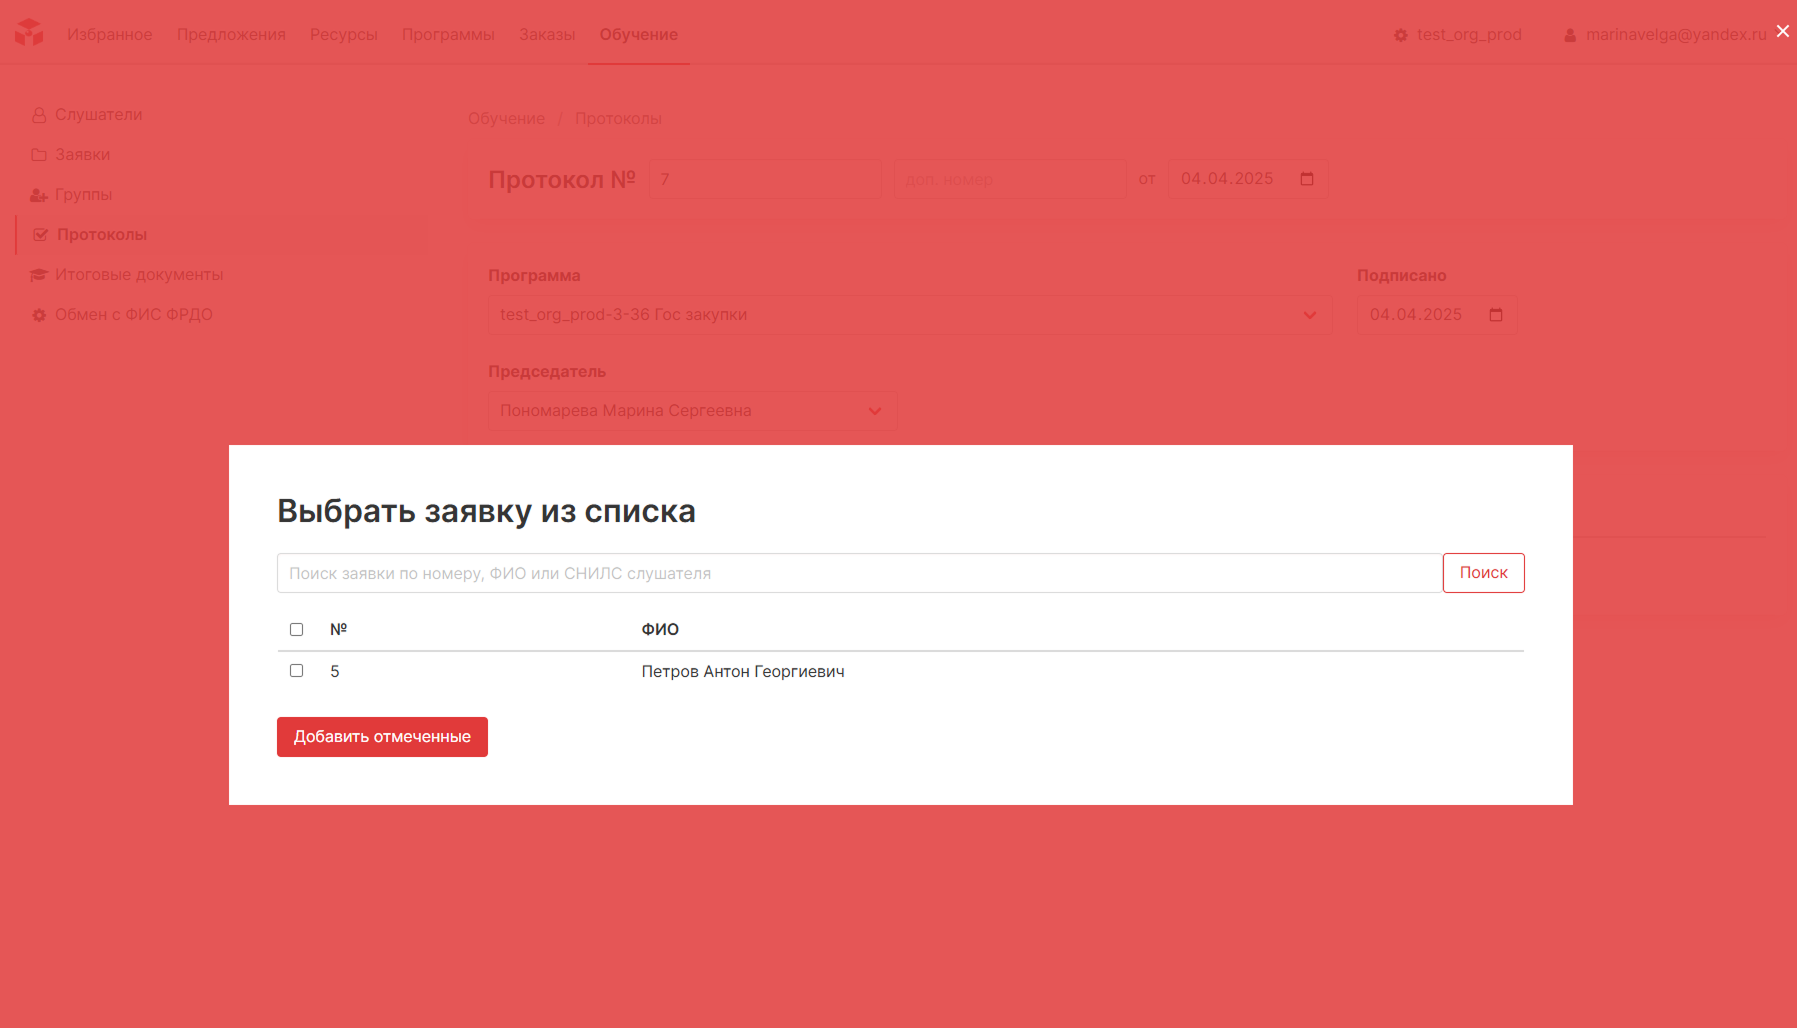Click the Протоколы check icon in sidebar
Image resolution: width=1797 pixels, height=1028 pixels.
point(40,235)
